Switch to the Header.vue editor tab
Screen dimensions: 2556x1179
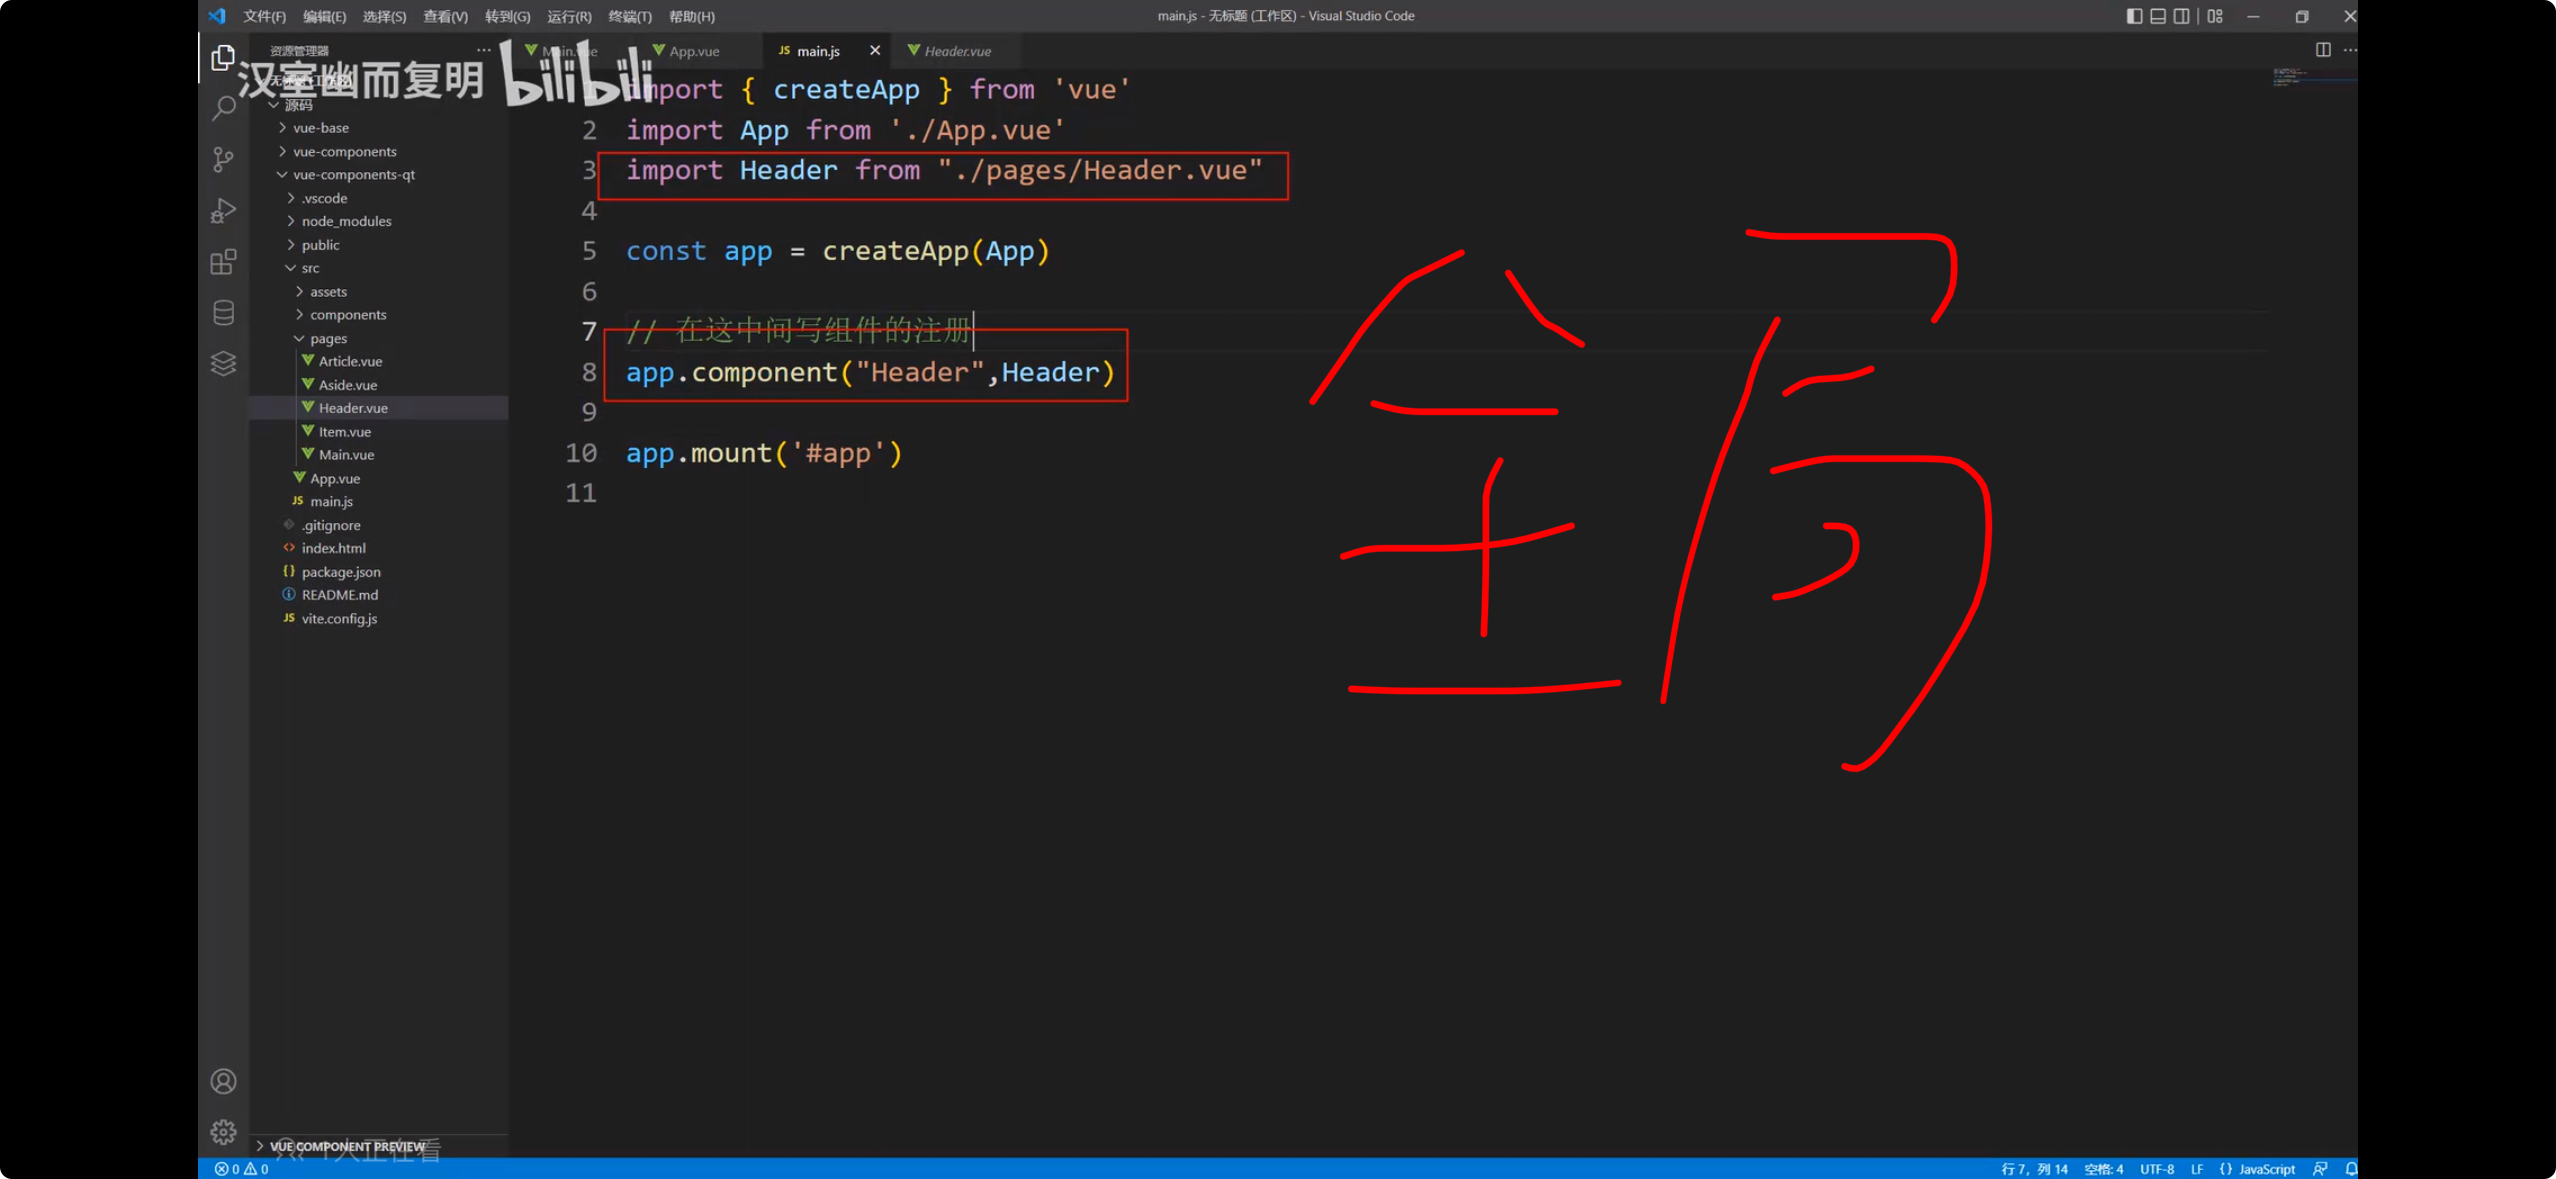point(956,51)
